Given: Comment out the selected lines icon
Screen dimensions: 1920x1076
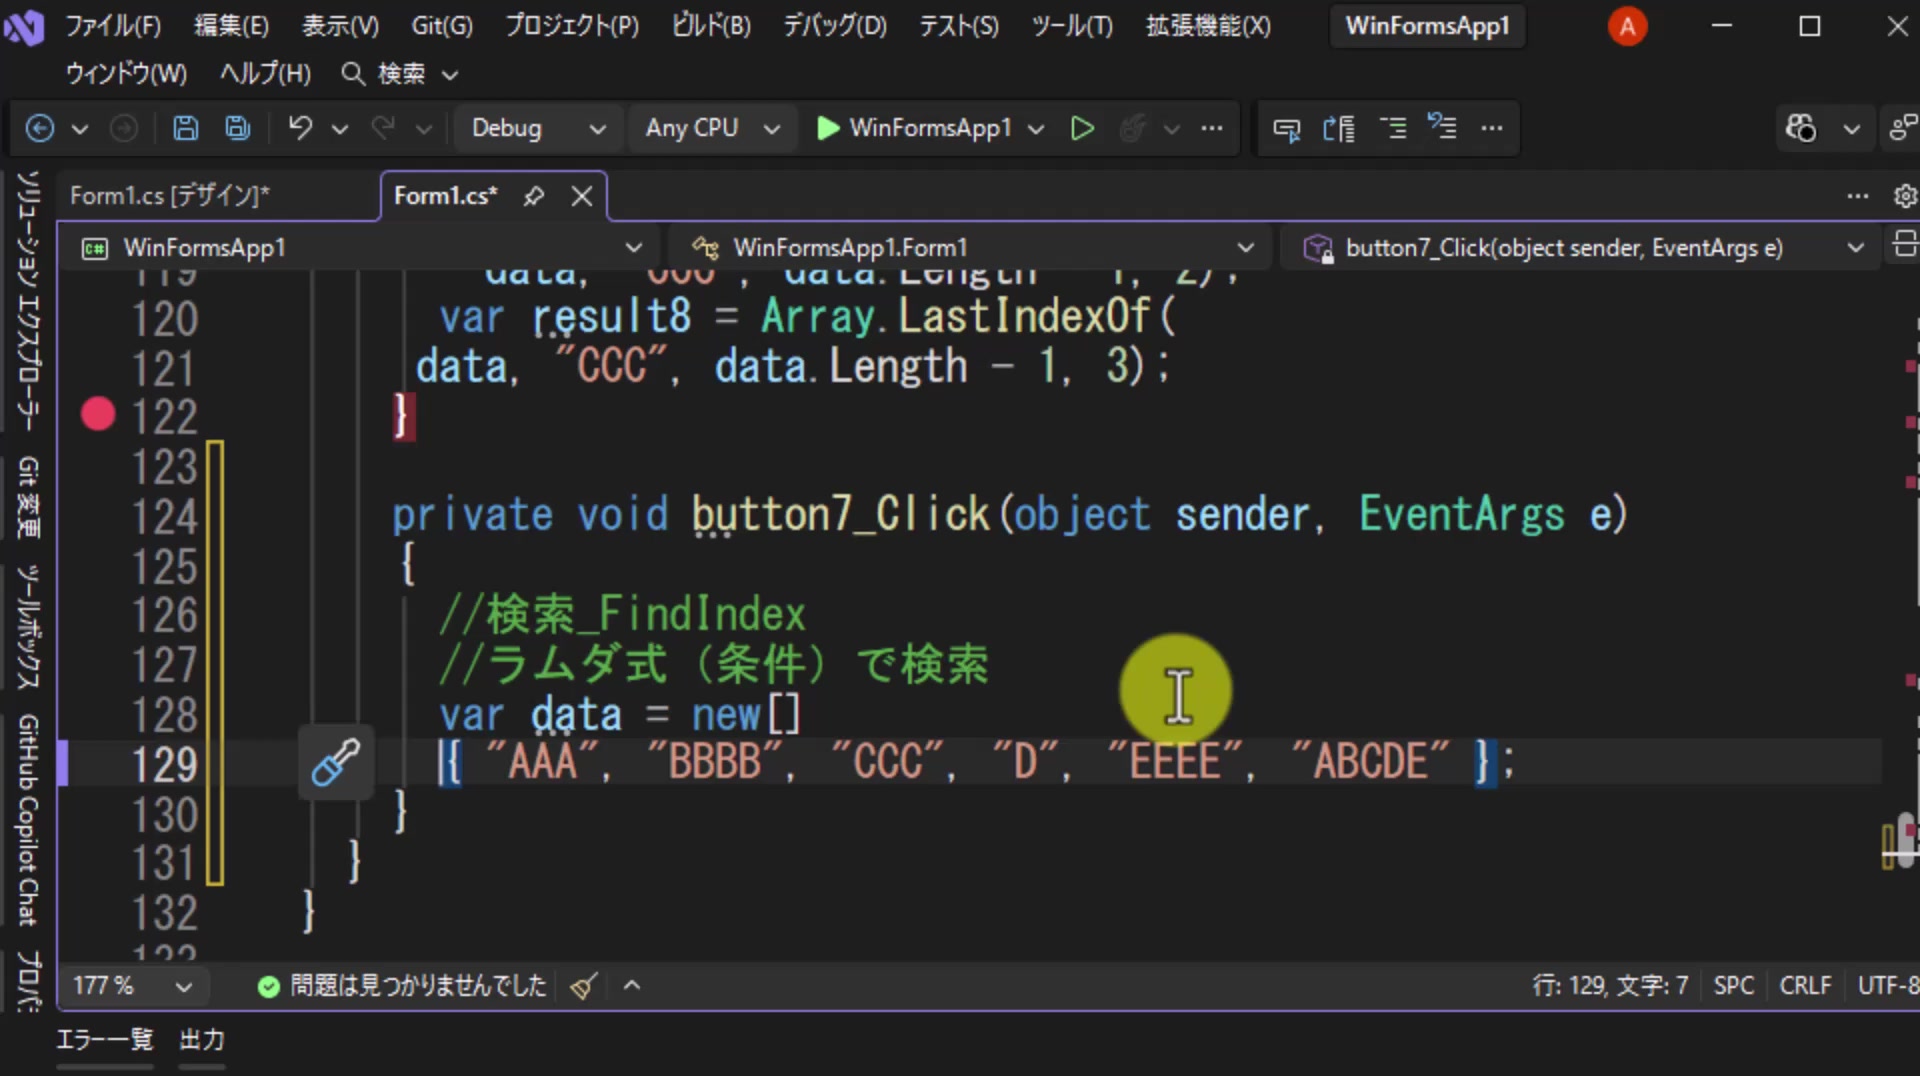Looking at the screenshot, I should 1393,128.
